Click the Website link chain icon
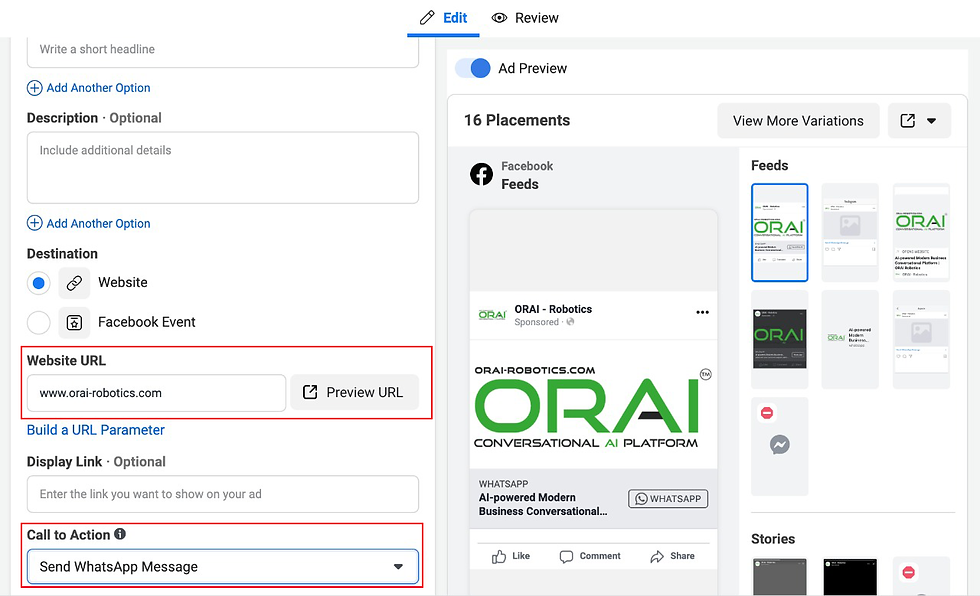This screenshot has width=980, height=596. point(74,283)
